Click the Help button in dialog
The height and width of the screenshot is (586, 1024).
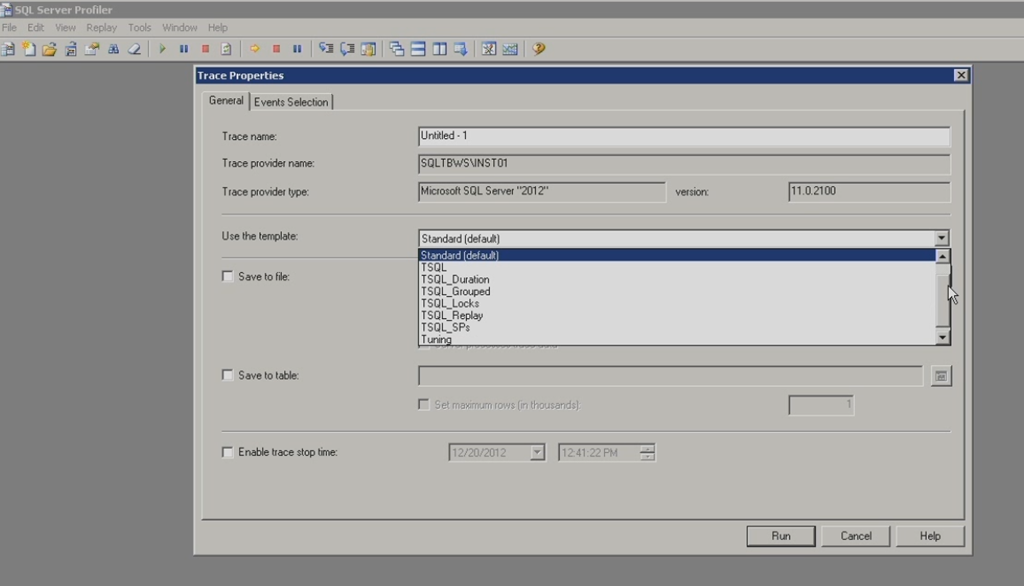coord(930,536)
